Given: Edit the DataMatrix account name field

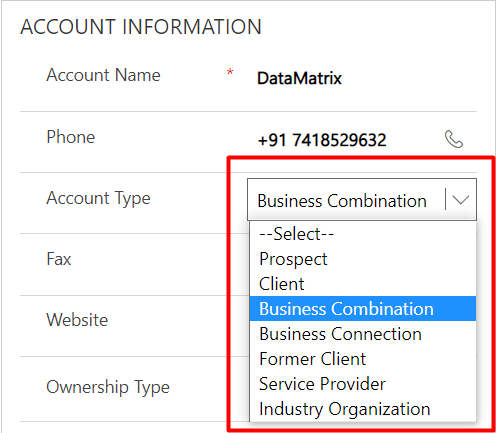Looking at the screenshot, I should (299, 78).
